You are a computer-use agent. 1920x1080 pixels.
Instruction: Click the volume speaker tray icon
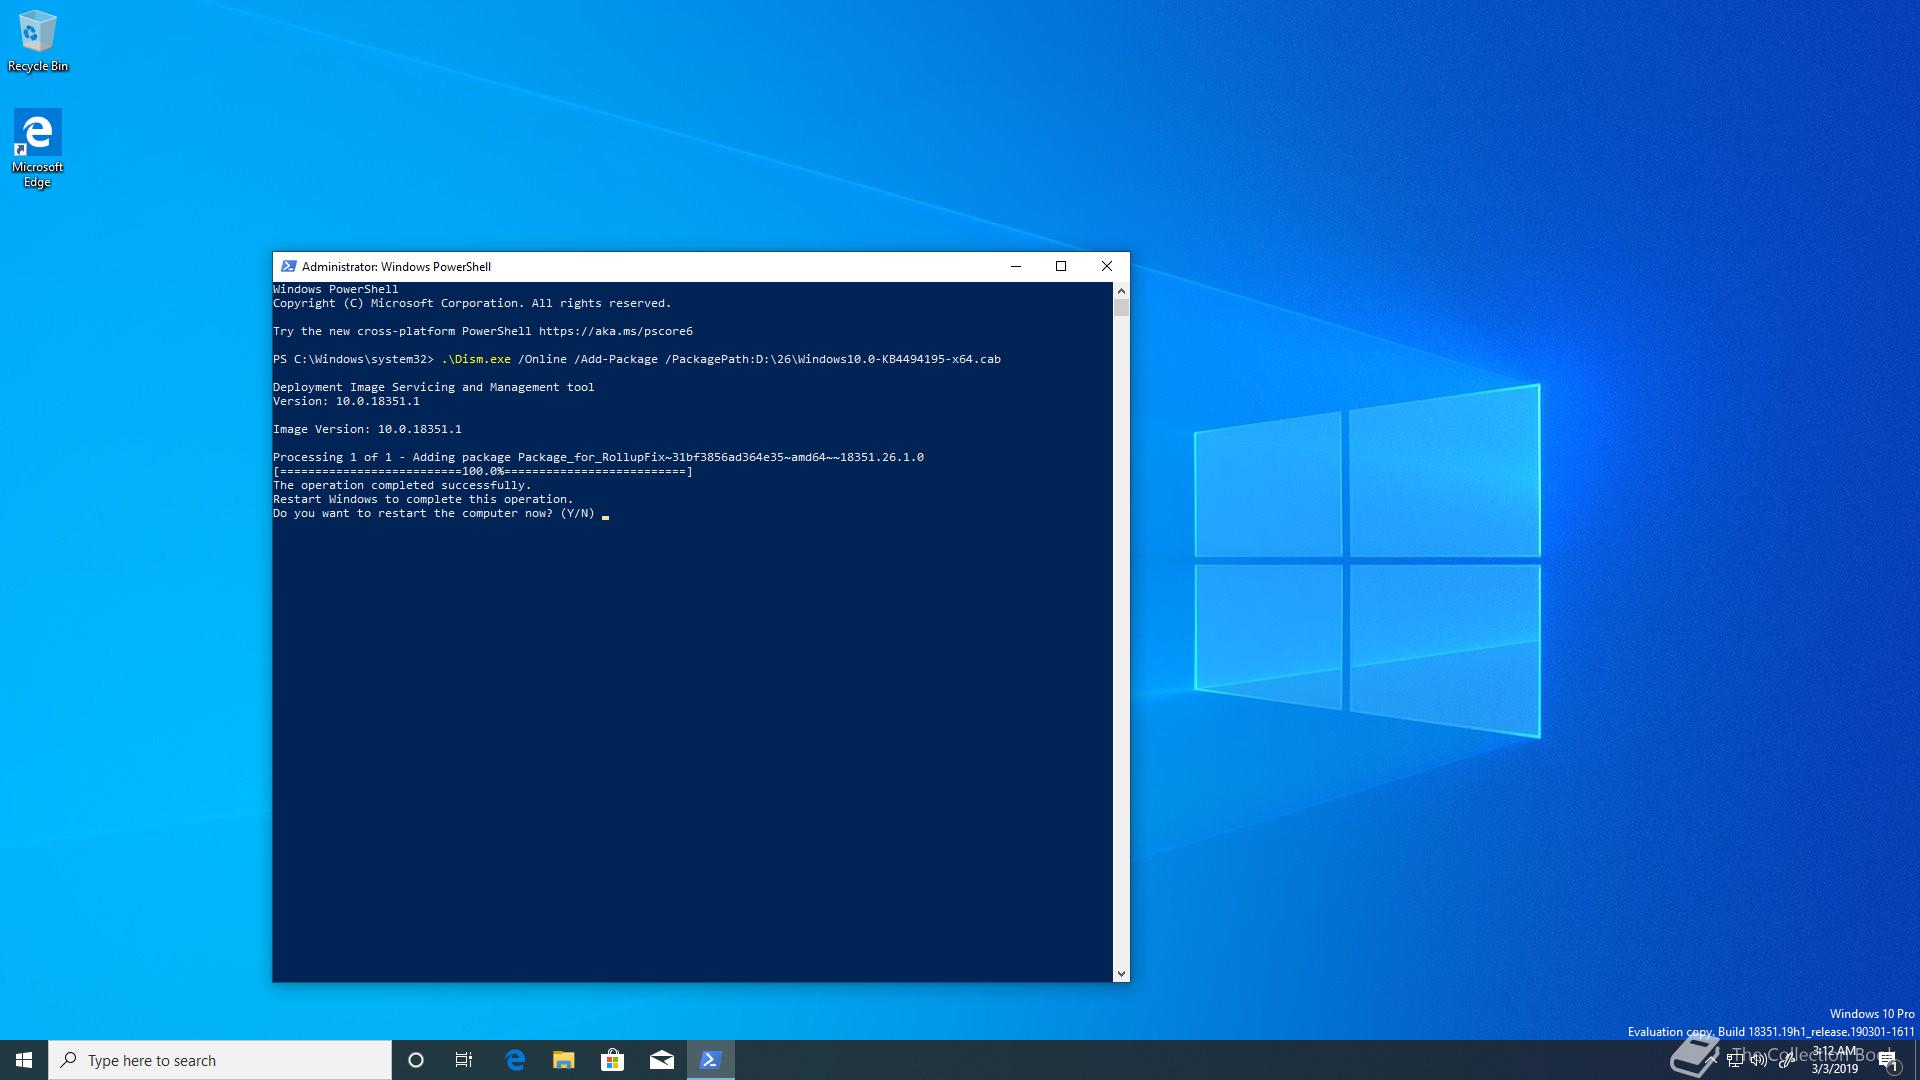(1758, 1060)
